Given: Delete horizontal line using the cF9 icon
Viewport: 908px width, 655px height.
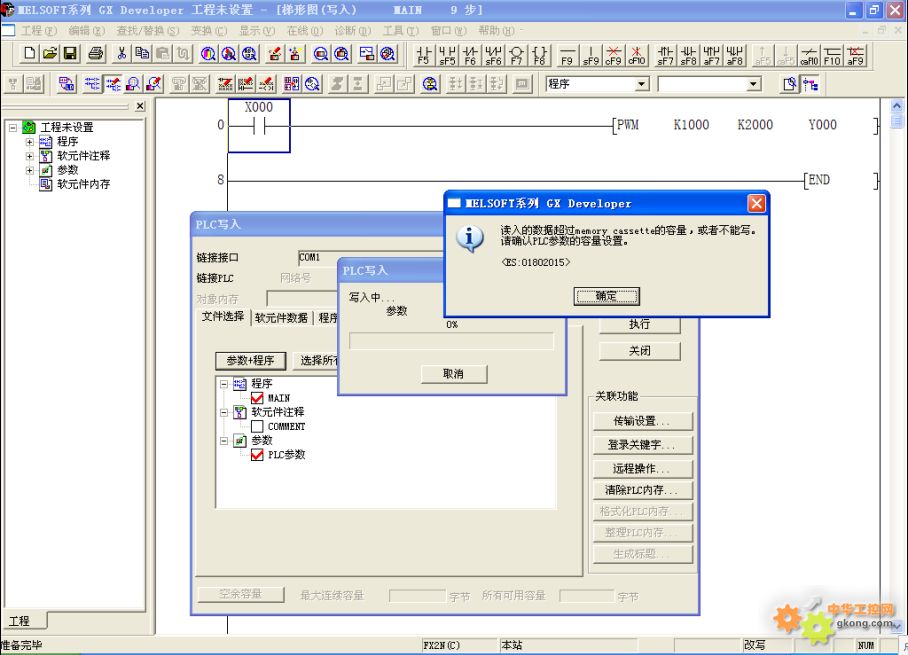Looking at the screenshot, I should [613, 56].
